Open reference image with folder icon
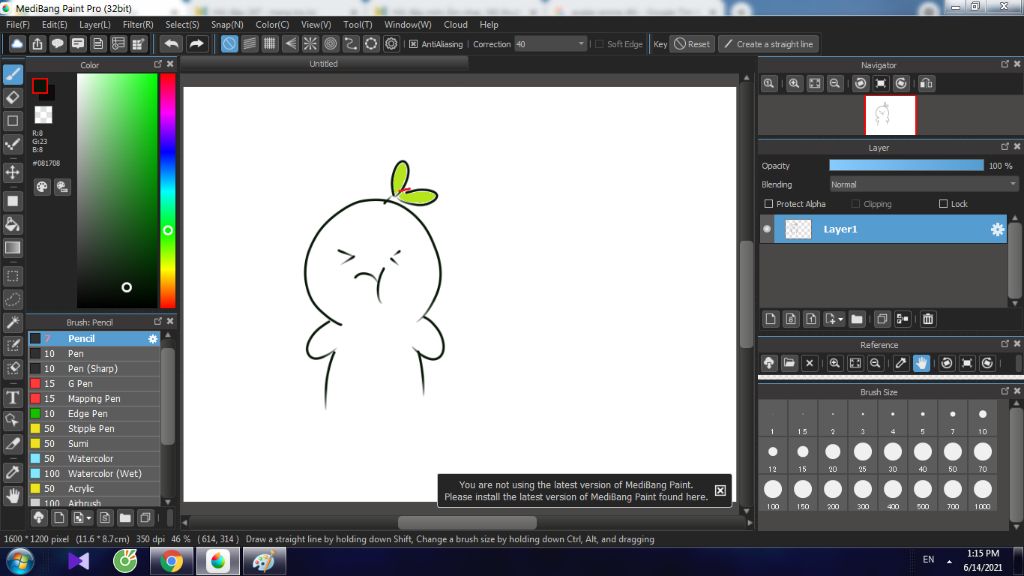This screenshot has width=1024, height=576. (789, 363)
